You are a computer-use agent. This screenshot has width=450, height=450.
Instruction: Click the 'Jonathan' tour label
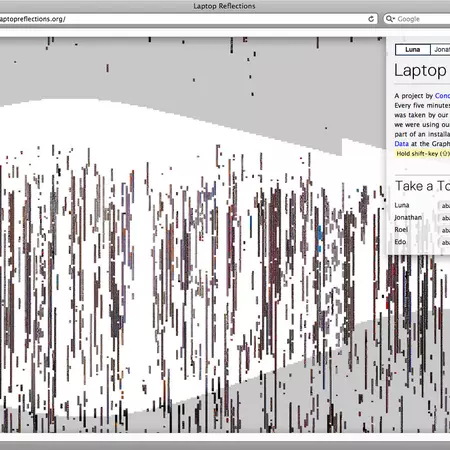click(x=408, y=218)
